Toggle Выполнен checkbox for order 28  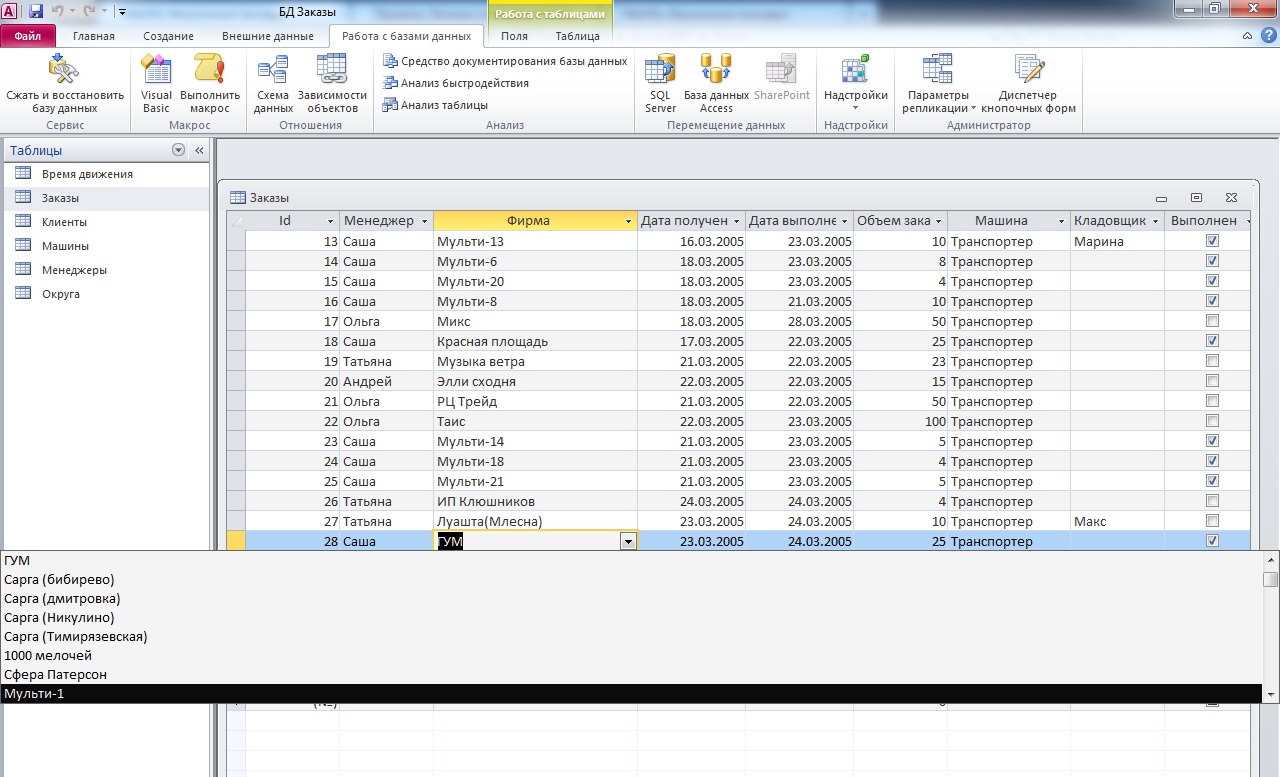(1213, 541)
